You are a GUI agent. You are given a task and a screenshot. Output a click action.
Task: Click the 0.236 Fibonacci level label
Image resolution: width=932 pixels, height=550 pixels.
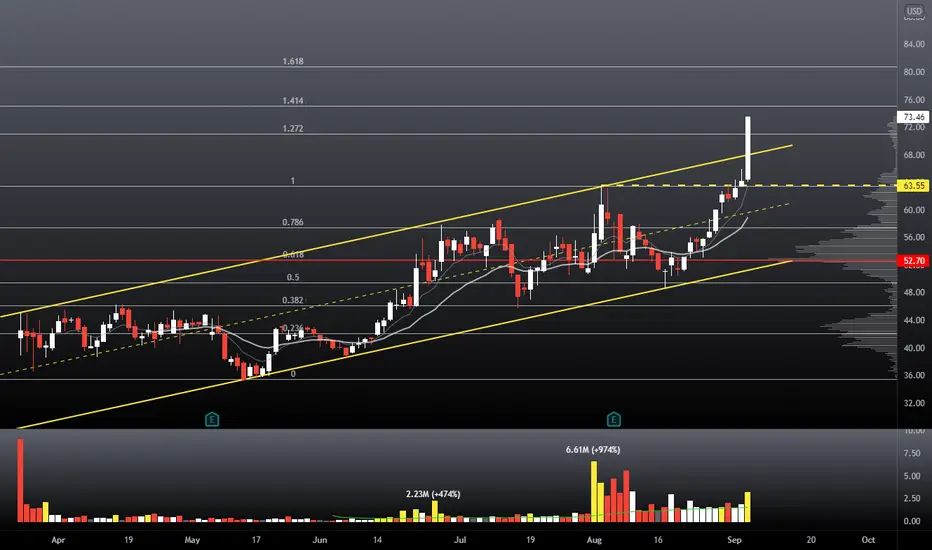(x=293, y=328)
